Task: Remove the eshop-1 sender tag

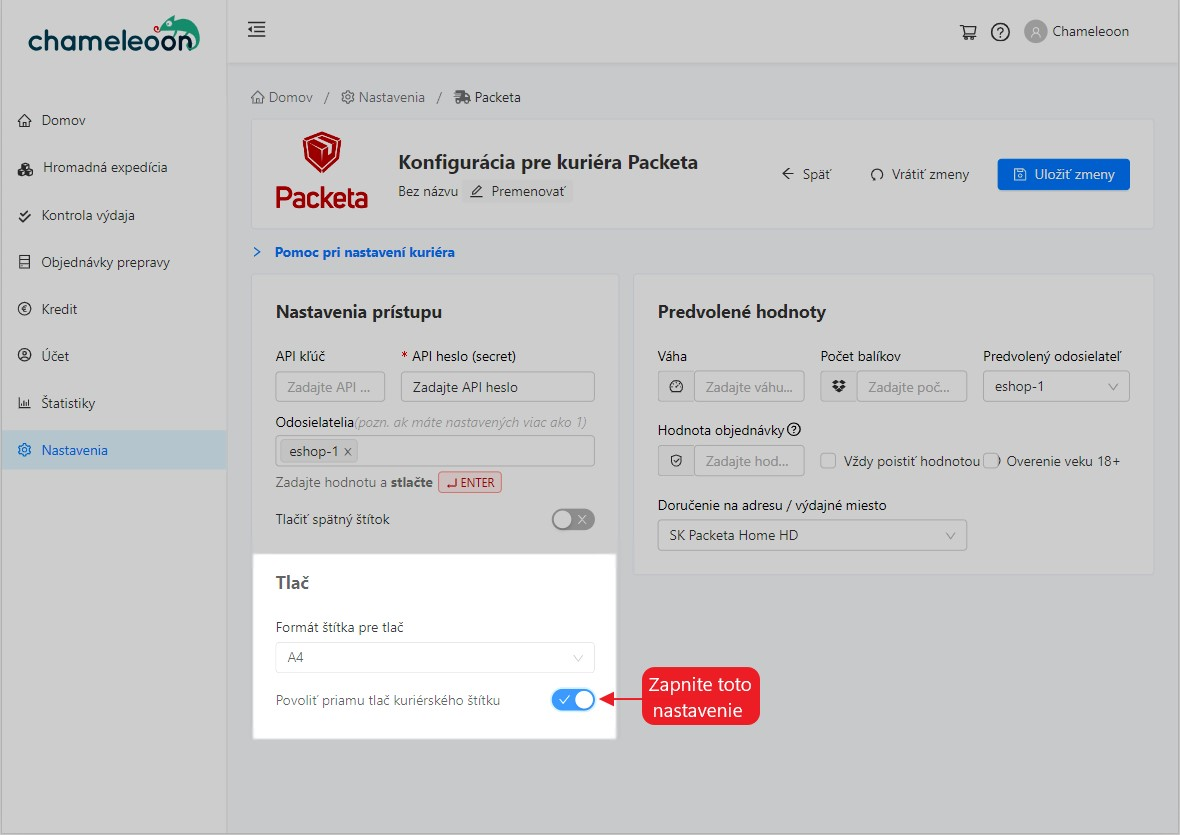Action: 348,451
